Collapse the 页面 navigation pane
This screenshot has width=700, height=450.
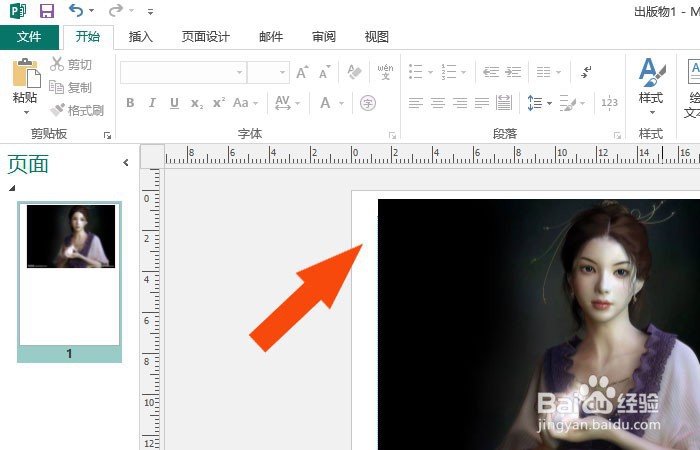(x=126, y=163)
